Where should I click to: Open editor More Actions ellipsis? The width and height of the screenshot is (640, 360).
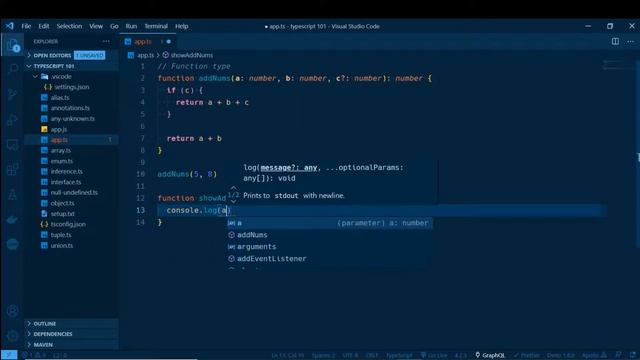pos(631,42)
